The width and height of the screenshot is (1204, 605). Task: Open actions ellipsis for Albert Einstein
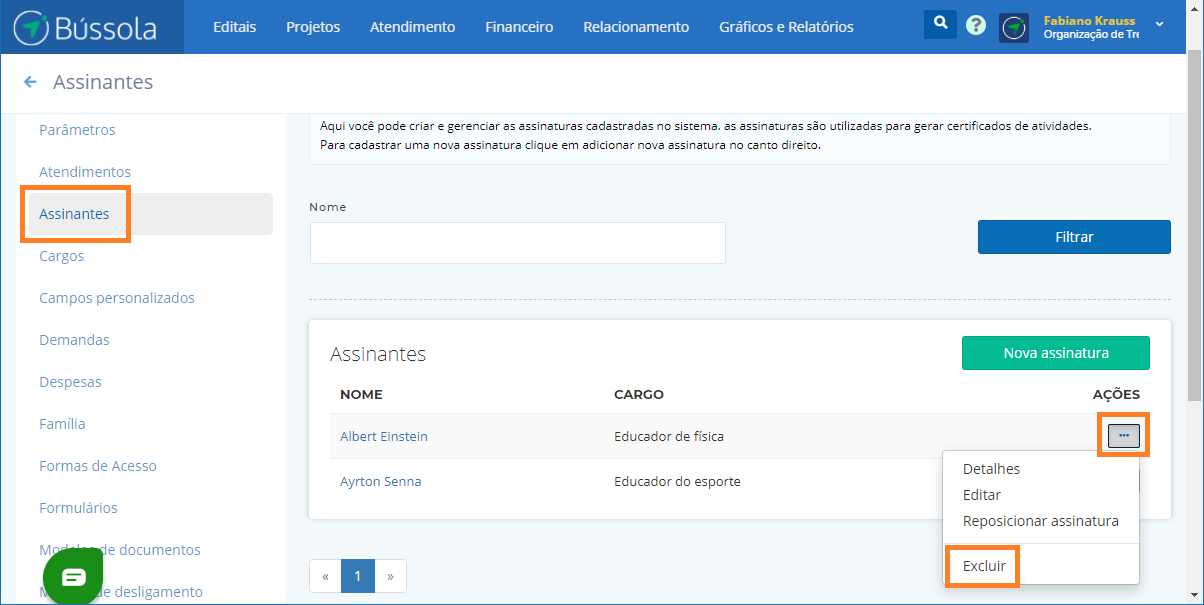pos(1123,436)
